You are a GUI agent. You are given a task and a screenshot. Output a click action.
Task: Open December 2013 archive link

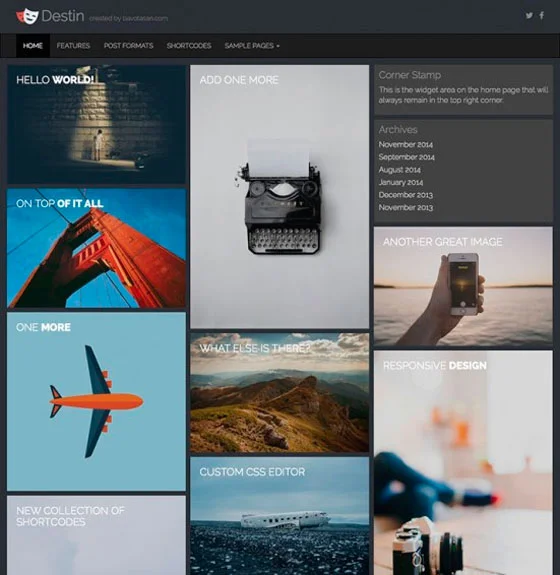point(406,195)
